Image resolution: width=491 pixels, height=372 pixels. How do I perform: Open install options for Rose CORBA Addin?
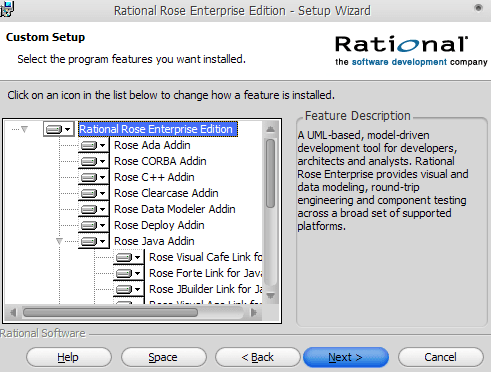pos(93,161)
